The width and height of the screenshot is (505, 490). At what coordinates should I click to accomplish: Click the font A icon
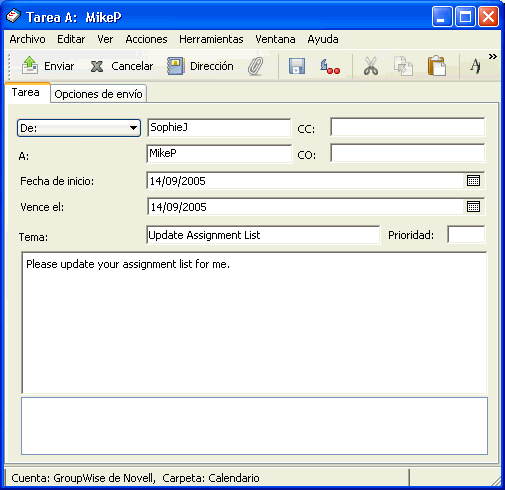[x=476, y=66]
